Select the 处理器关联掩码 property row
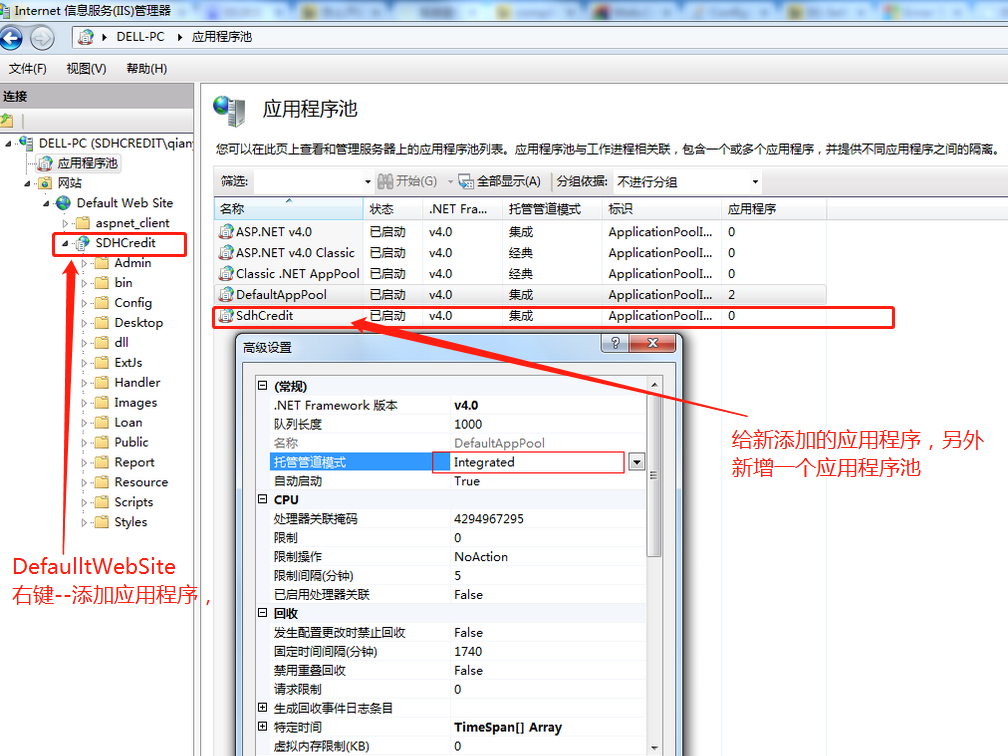This screenshot has width=1008, height=756. (x=457, y=519)
